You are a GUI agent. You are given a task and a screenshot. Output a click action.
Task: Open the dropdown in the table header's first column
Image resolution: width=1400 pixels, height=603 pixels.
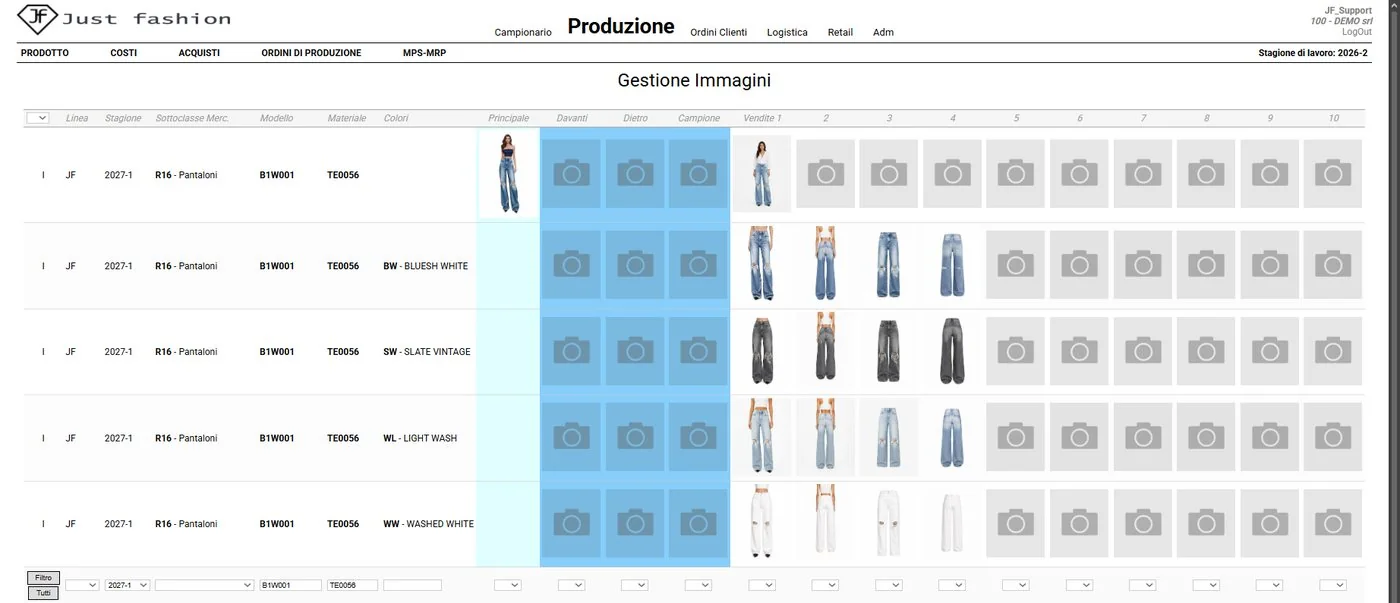[x=38, y=118]
